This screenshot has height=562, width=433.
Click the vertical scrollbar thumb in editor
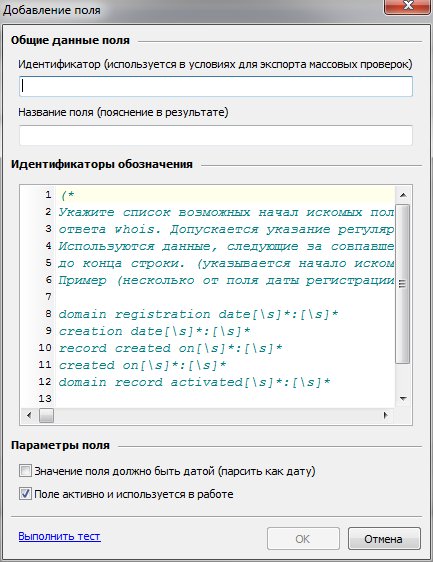(x=403, y=284)
